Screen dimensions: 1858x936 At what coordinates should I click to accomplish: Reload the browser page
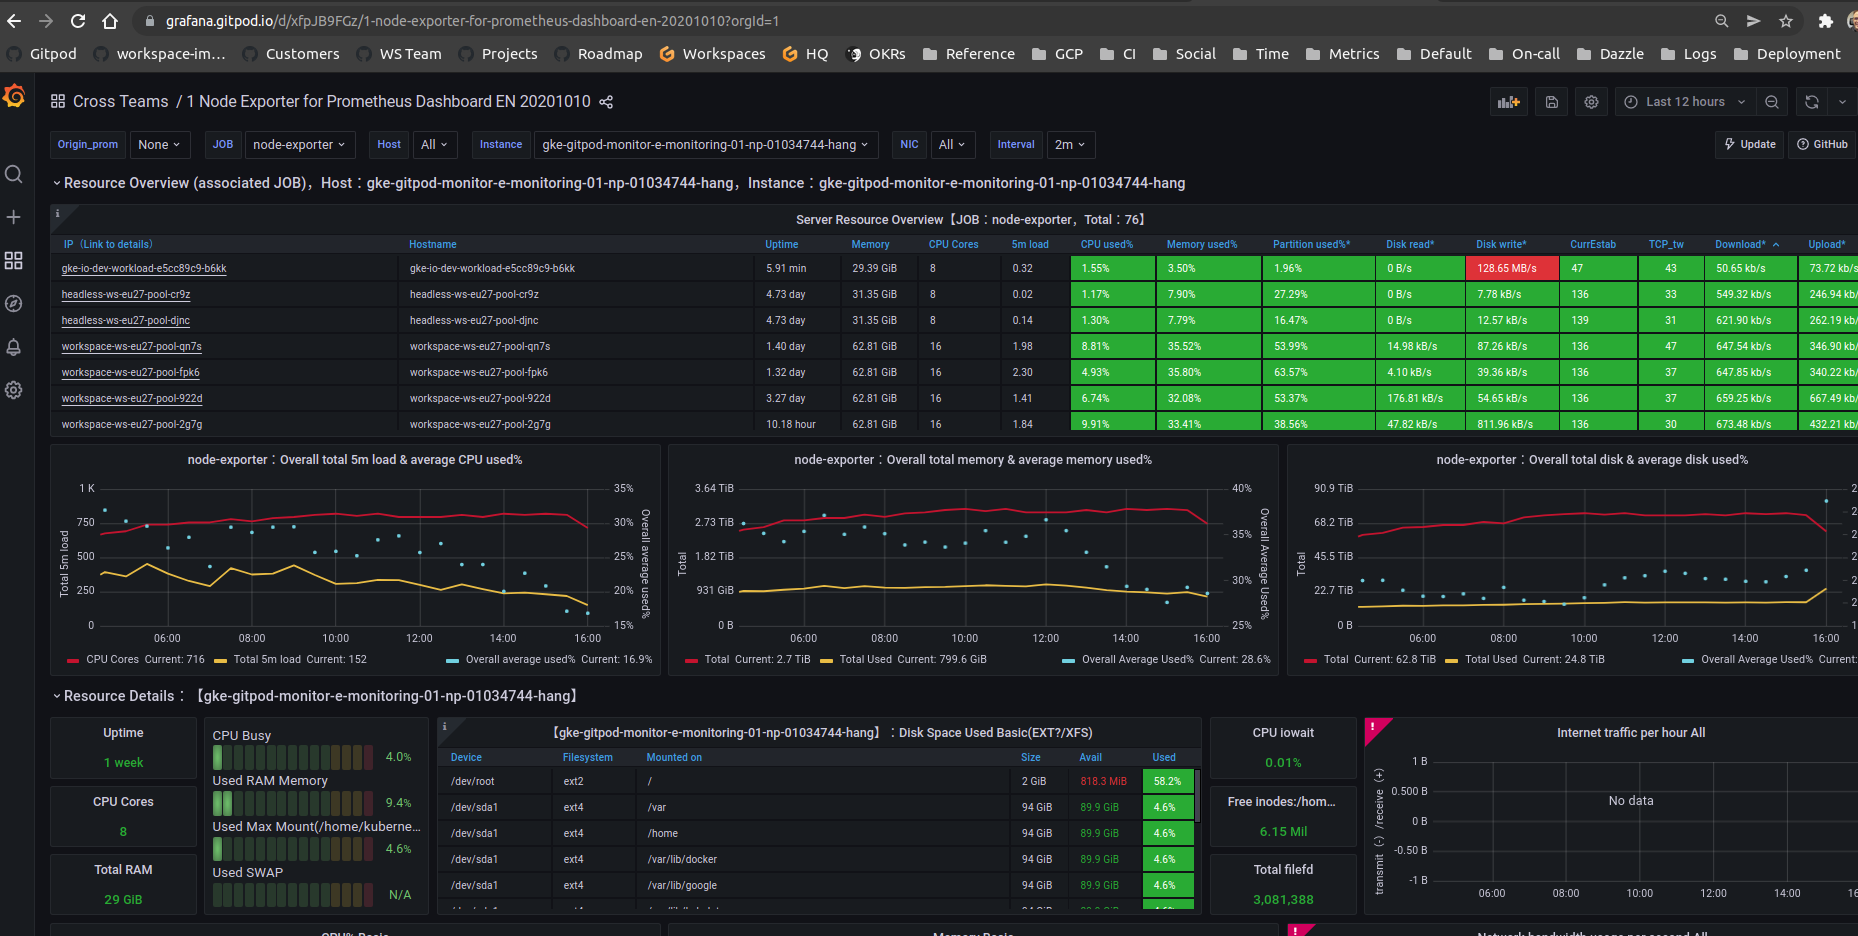78,21
